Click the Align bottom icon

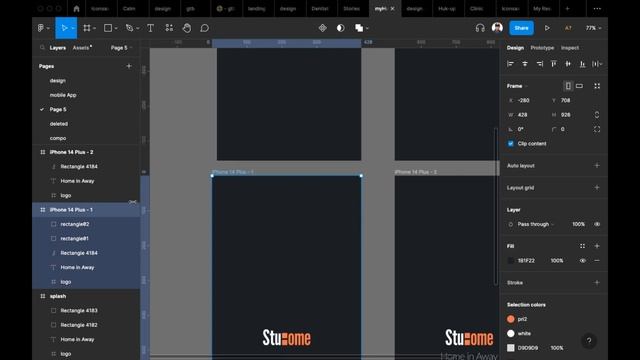pyautogui.click(x=582, y=64)
